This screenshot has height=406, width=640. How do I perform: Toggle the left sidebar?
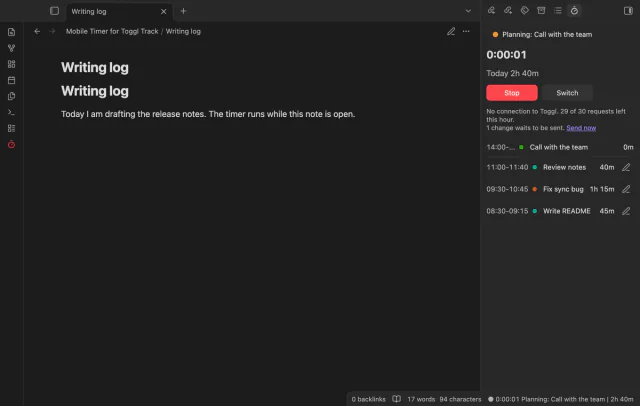[x=54, y=11]
